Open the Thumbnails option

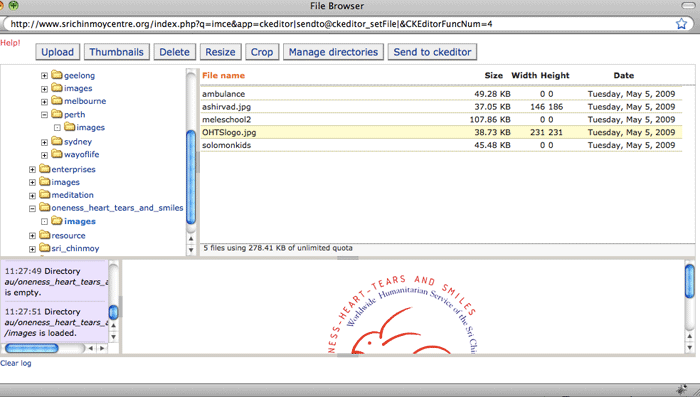click(117, 52)
